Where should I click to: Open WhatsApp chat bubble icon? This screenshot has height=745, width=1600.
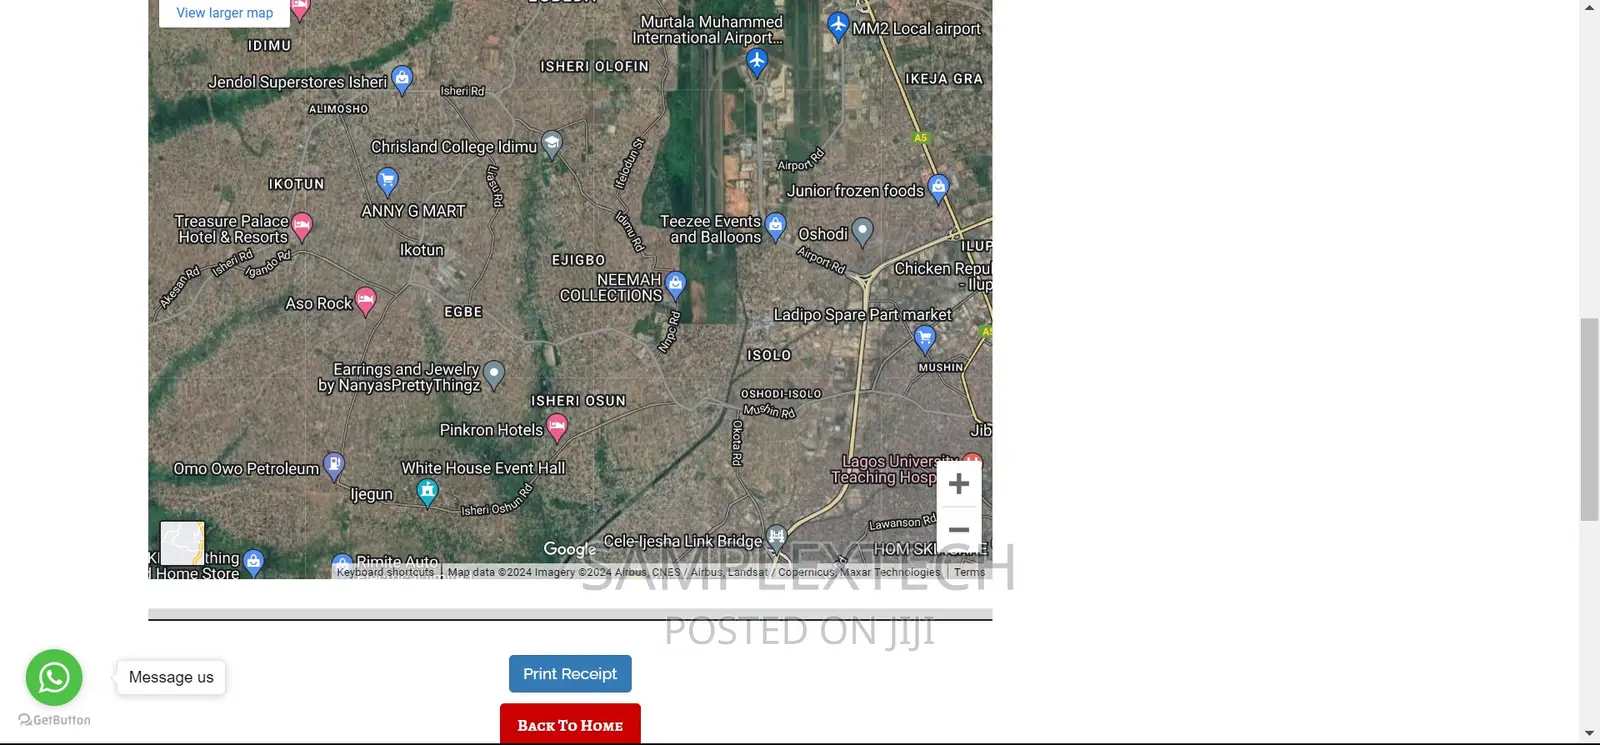[54, 678]
